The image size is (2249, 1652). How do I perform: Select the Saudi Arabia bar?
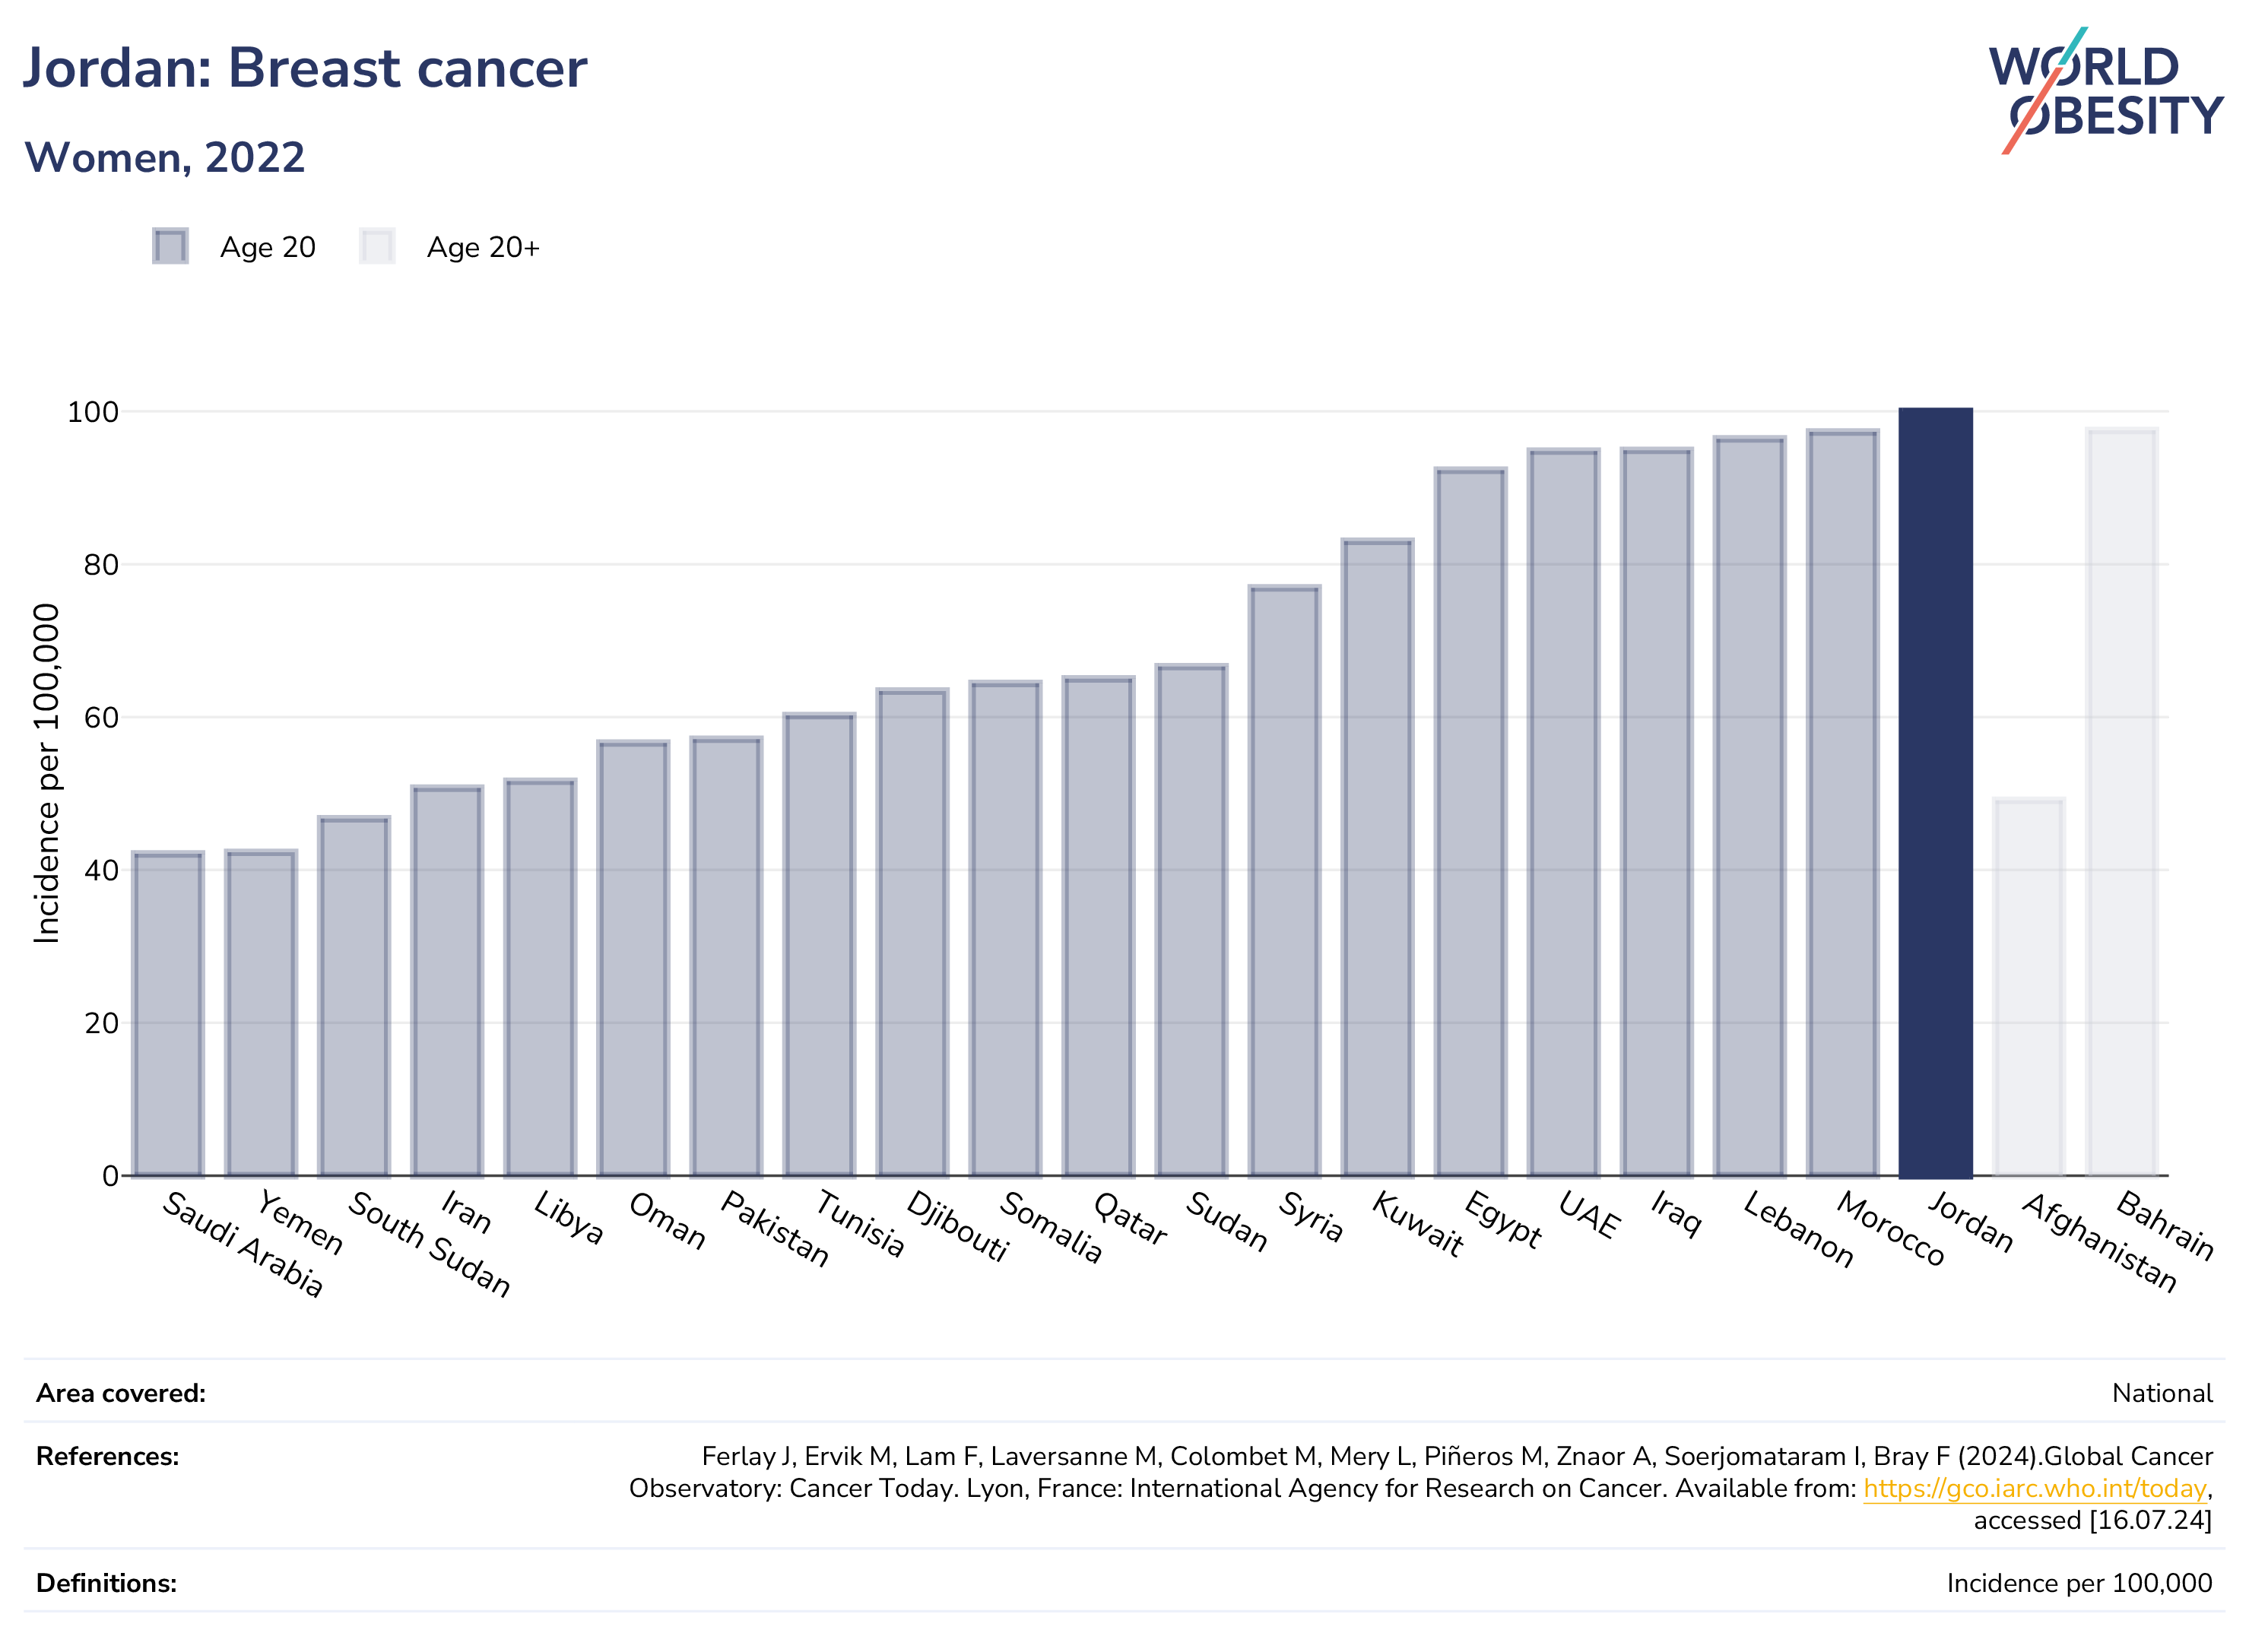point(168,1014)
